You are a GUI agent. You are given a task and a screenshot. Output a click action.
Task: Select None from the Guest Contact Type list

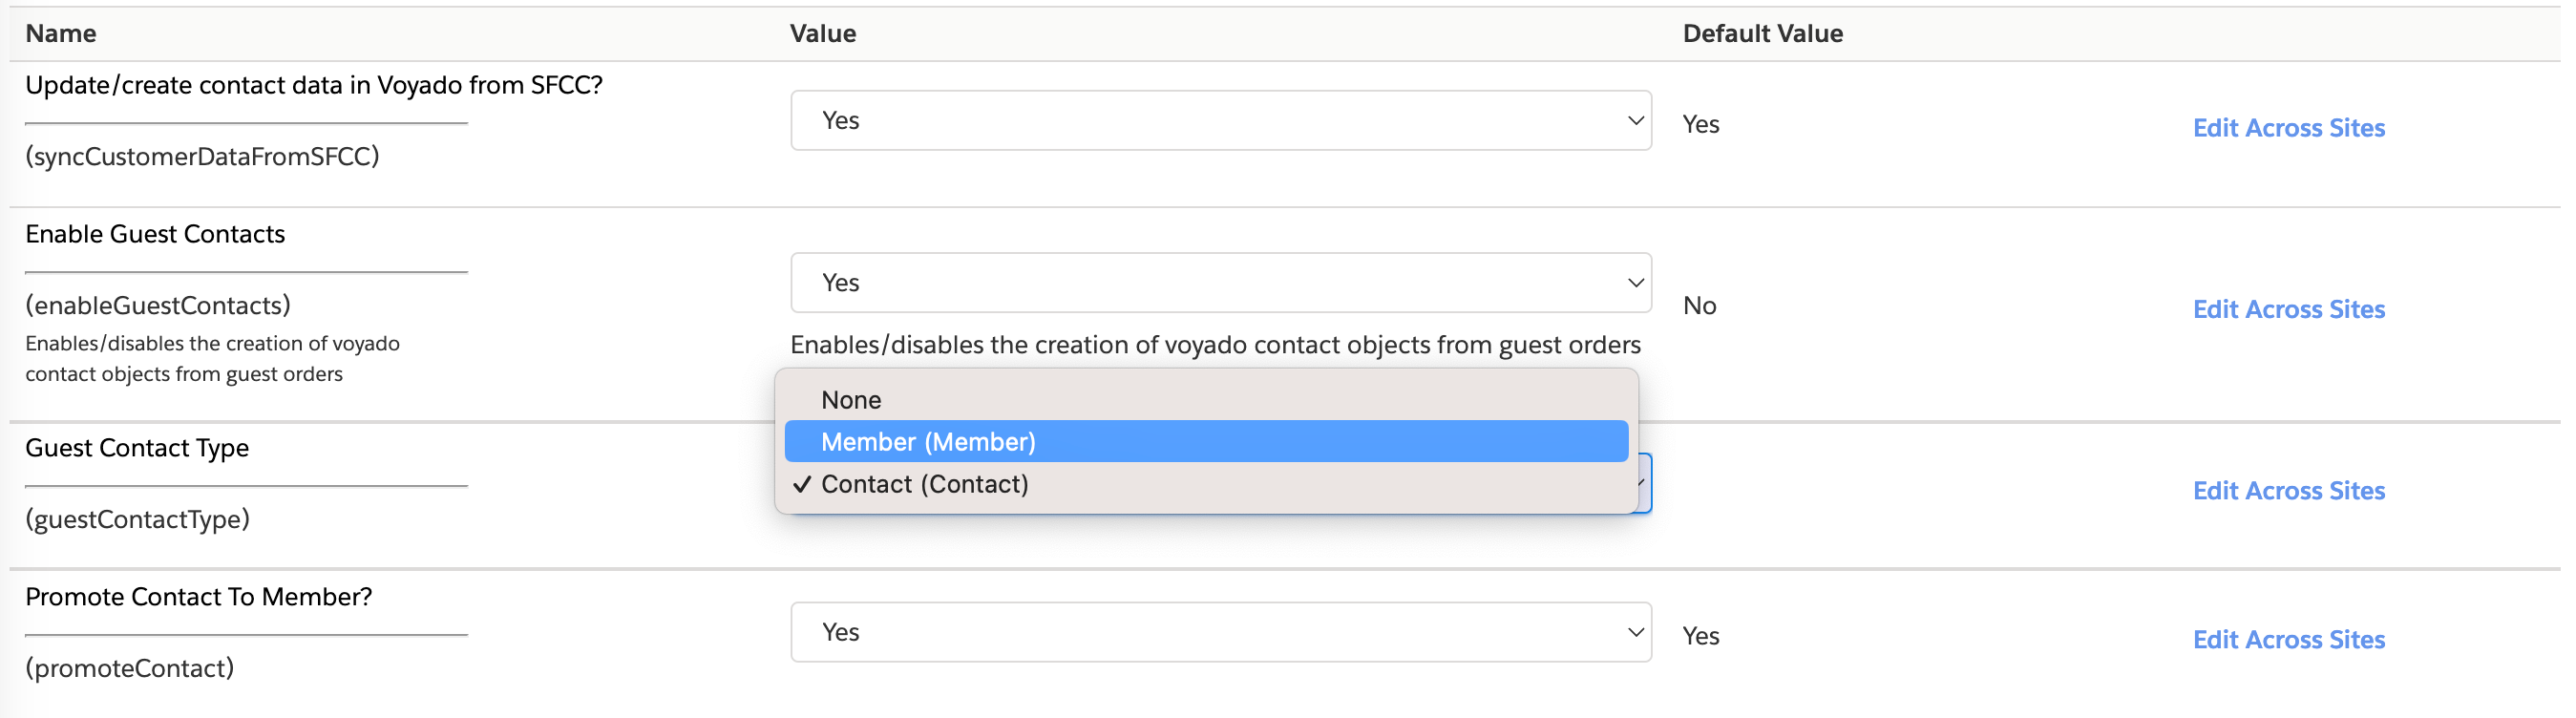850,399
